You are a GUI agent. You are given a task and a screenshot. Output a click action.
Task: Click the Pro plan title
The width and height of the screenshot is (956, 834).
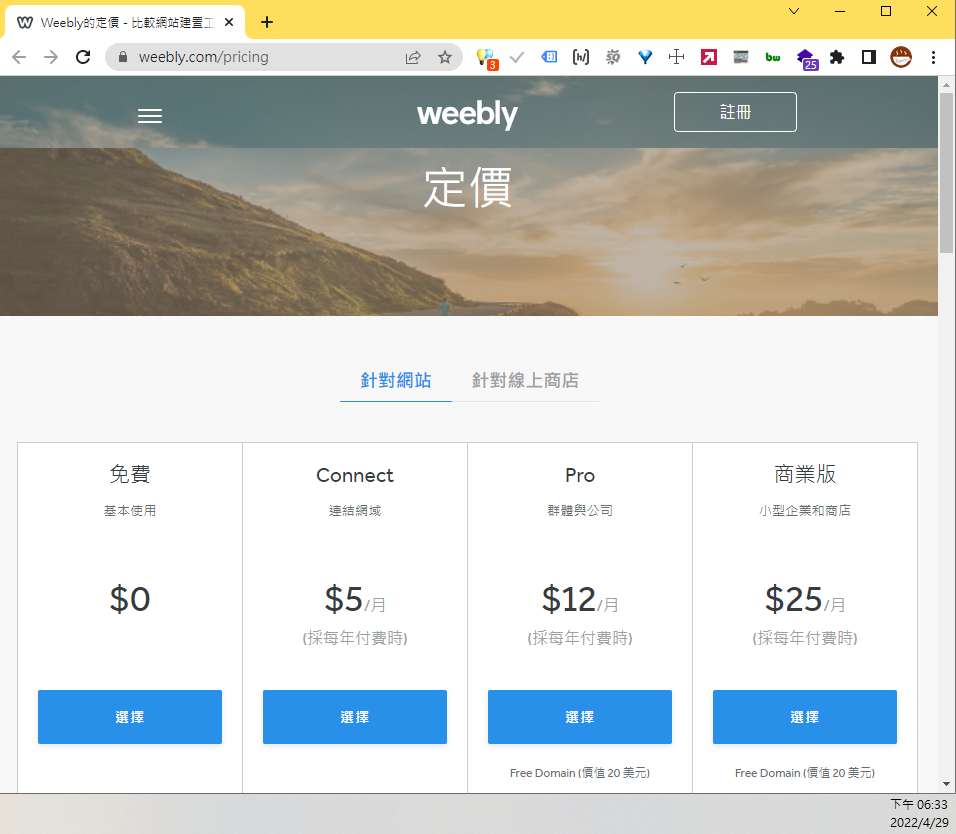pyautogui.click(x=580, y=475)
